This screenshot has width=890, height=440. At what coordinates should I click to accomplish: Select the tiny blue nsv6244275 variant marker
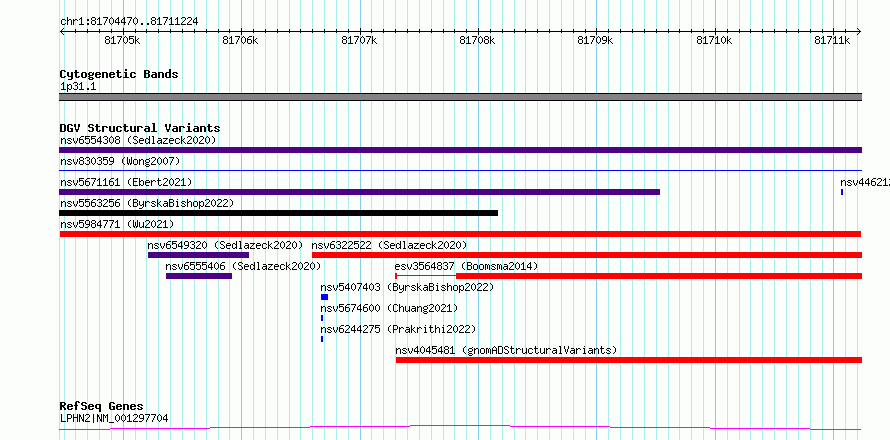(x=322, y=339)
